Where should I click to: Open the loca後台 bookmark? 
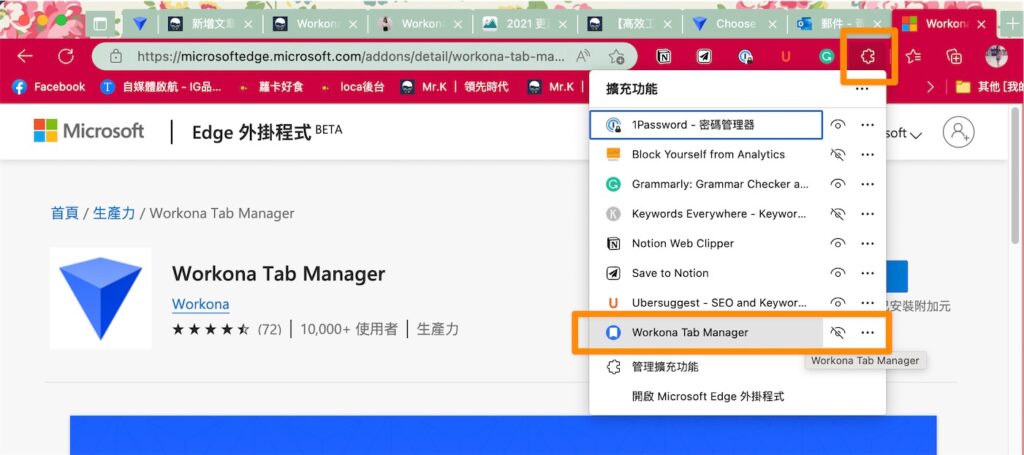point(353,87)
